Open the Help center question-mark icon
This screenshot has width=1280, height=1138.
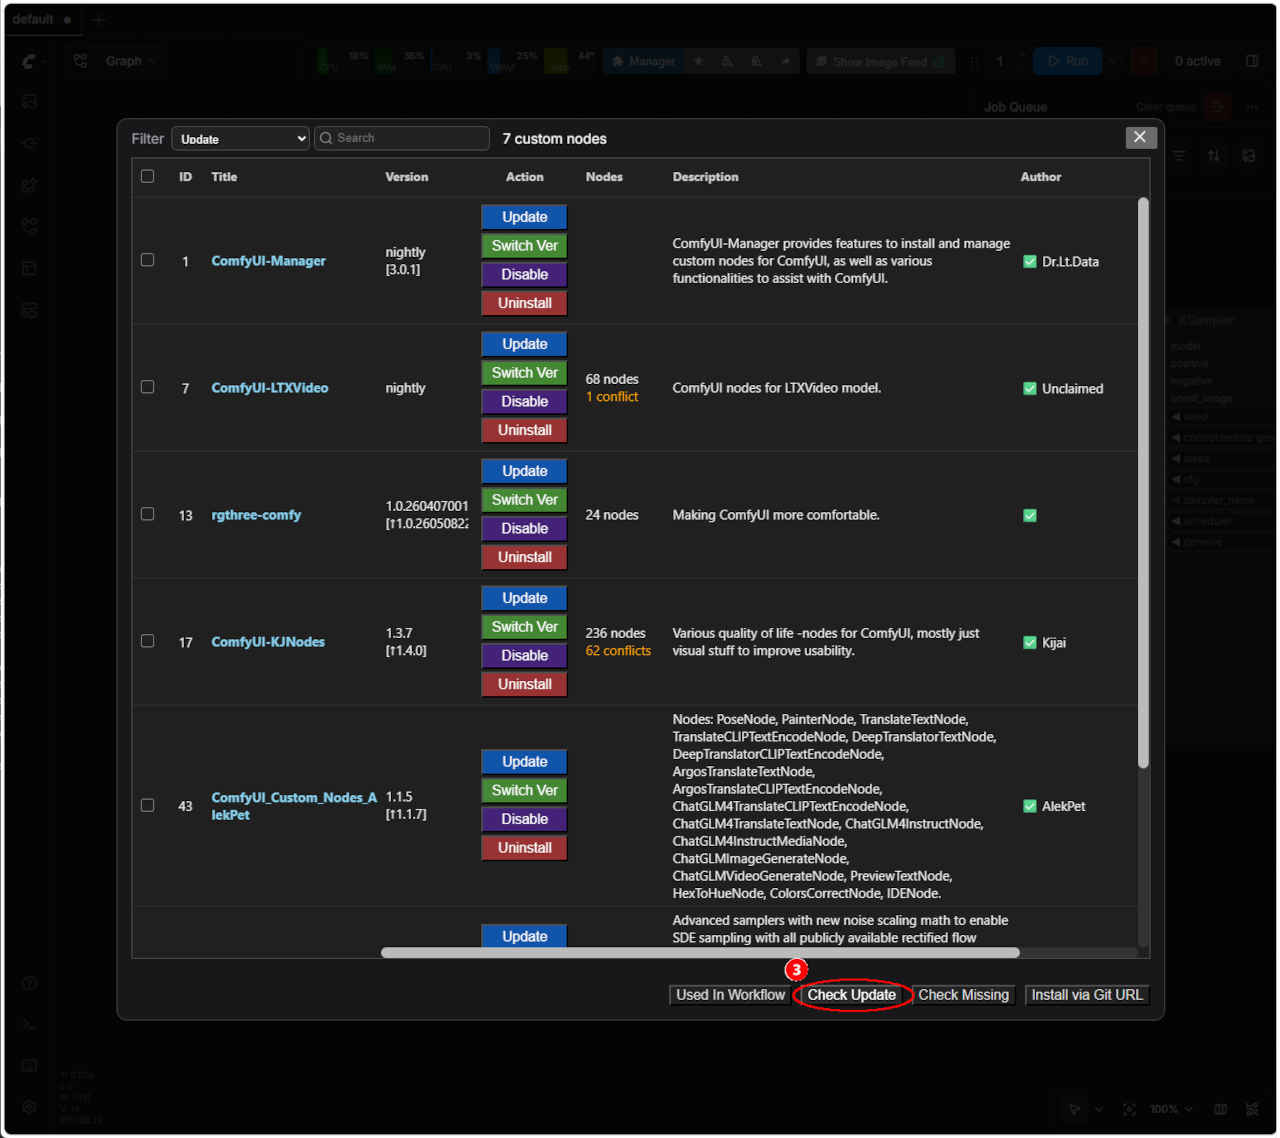29,983
